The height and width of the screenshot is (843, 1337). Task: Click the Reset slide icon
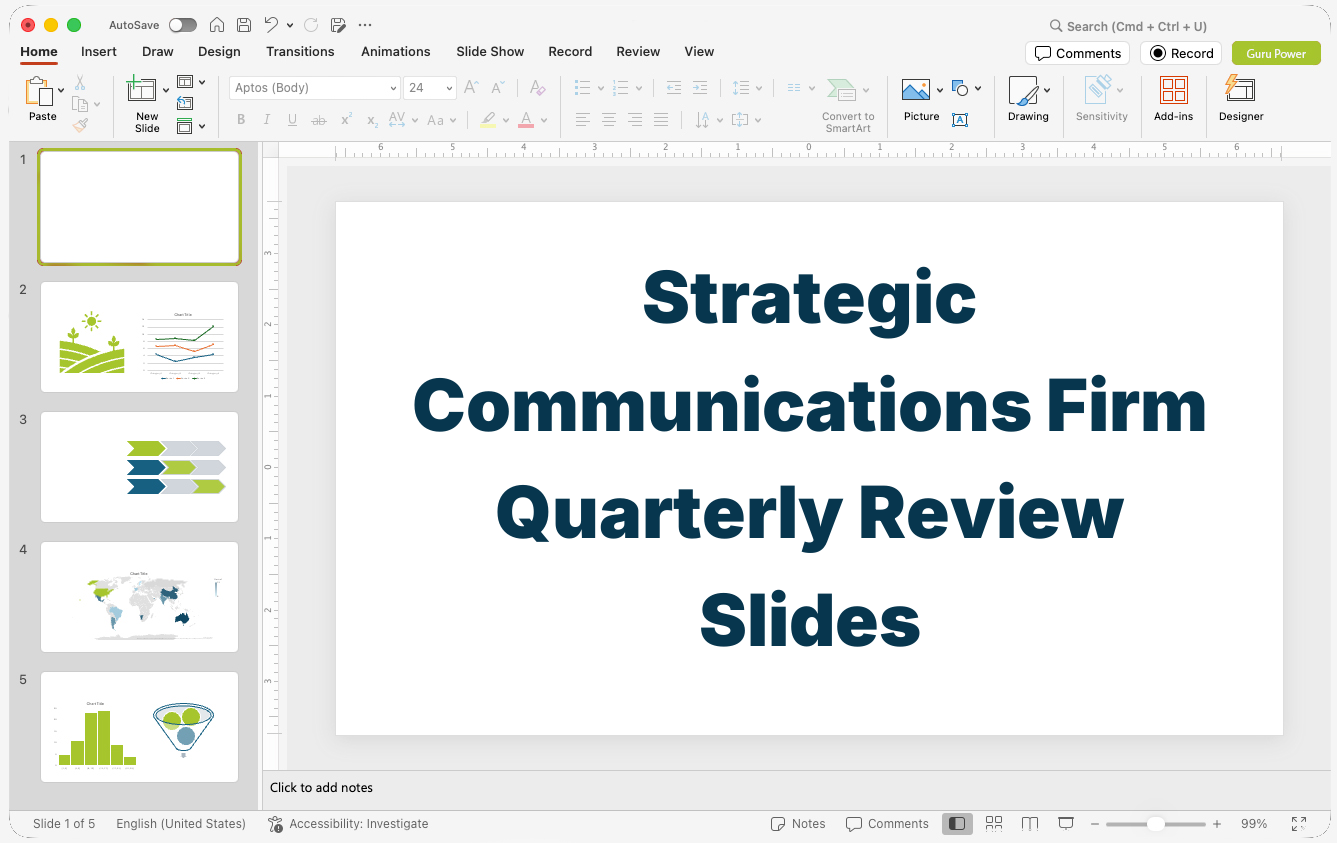click(185, 103)
